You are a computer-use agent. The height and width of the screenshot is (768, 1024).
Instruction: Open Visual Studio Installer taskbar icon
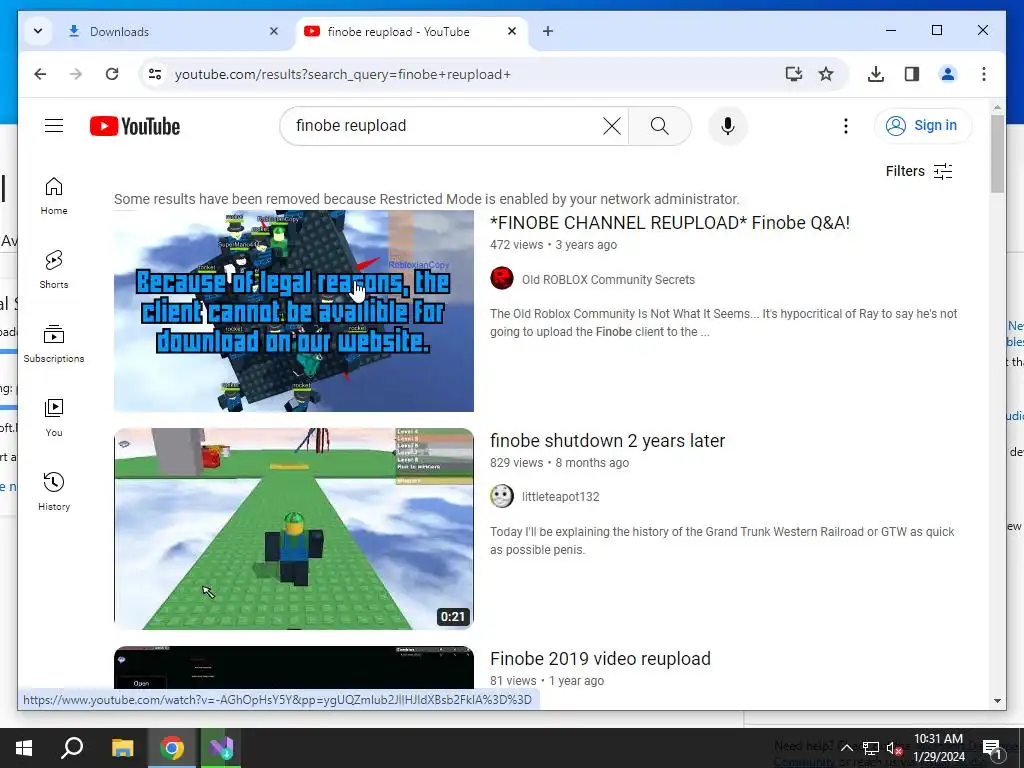221,748
